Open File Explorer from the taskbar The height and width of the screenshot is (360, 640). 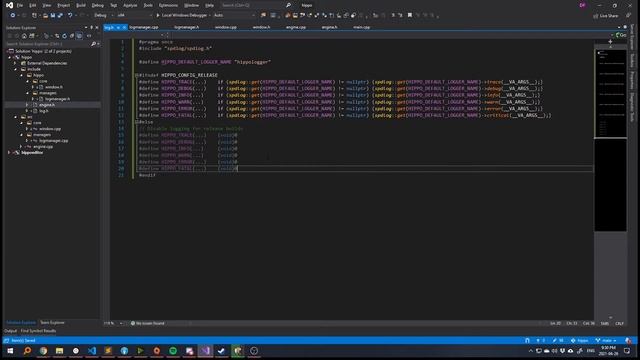pos(60,351)
